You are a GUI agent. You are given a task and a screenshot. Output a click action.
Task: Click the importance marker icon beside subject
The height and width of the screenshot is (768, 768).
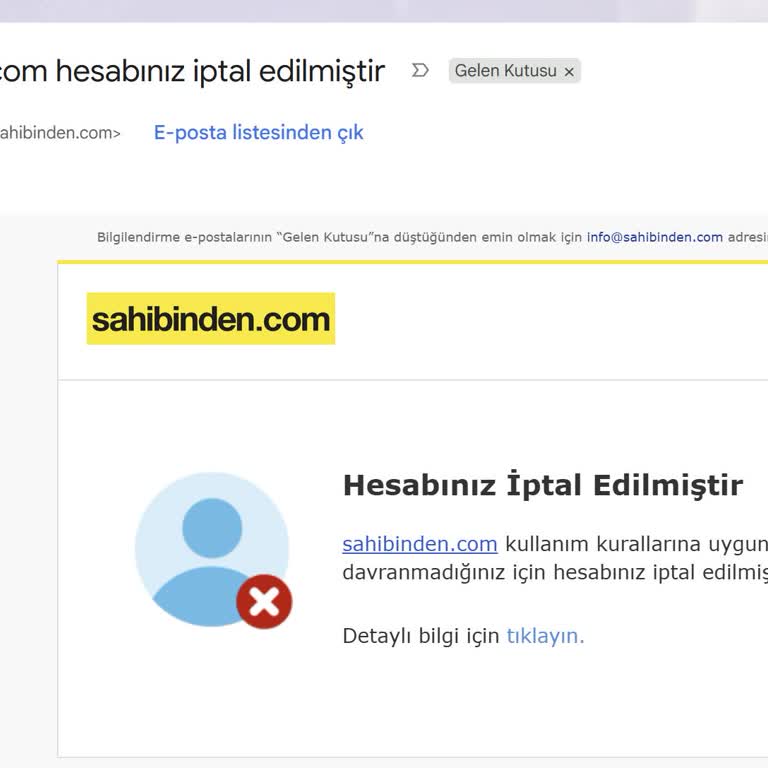420,71
